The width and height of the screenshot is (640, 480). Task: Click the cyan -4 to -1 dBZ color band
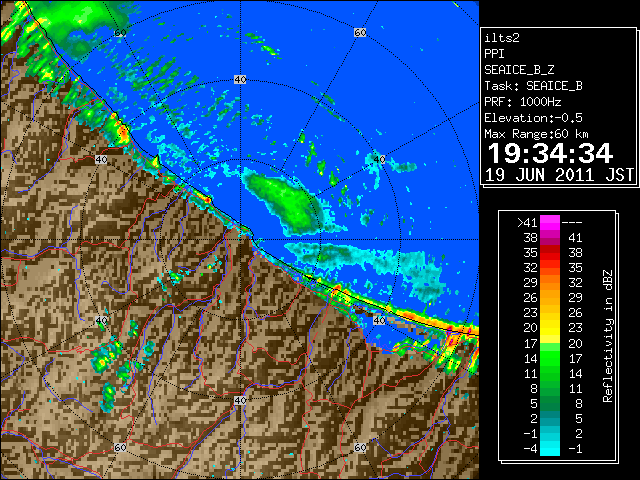click(x=550, y=448)
